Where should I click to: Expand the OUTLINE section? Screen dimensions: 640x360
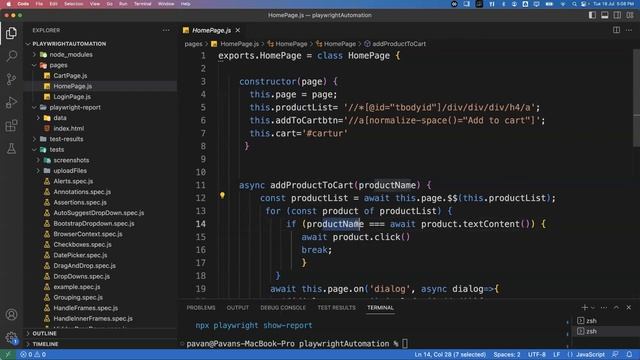pos(44,333)
